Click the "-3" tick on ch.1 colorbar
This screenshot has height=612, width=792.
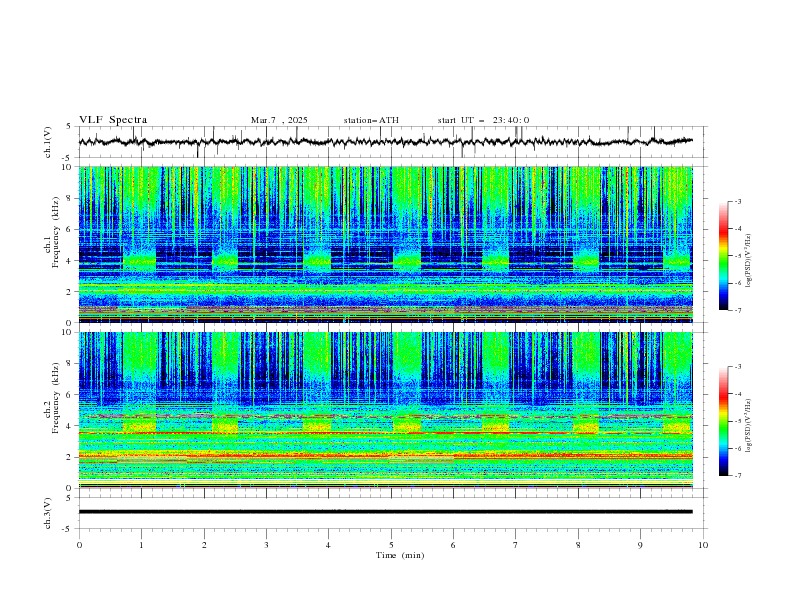pyautogui.click(x=738, y=201)
